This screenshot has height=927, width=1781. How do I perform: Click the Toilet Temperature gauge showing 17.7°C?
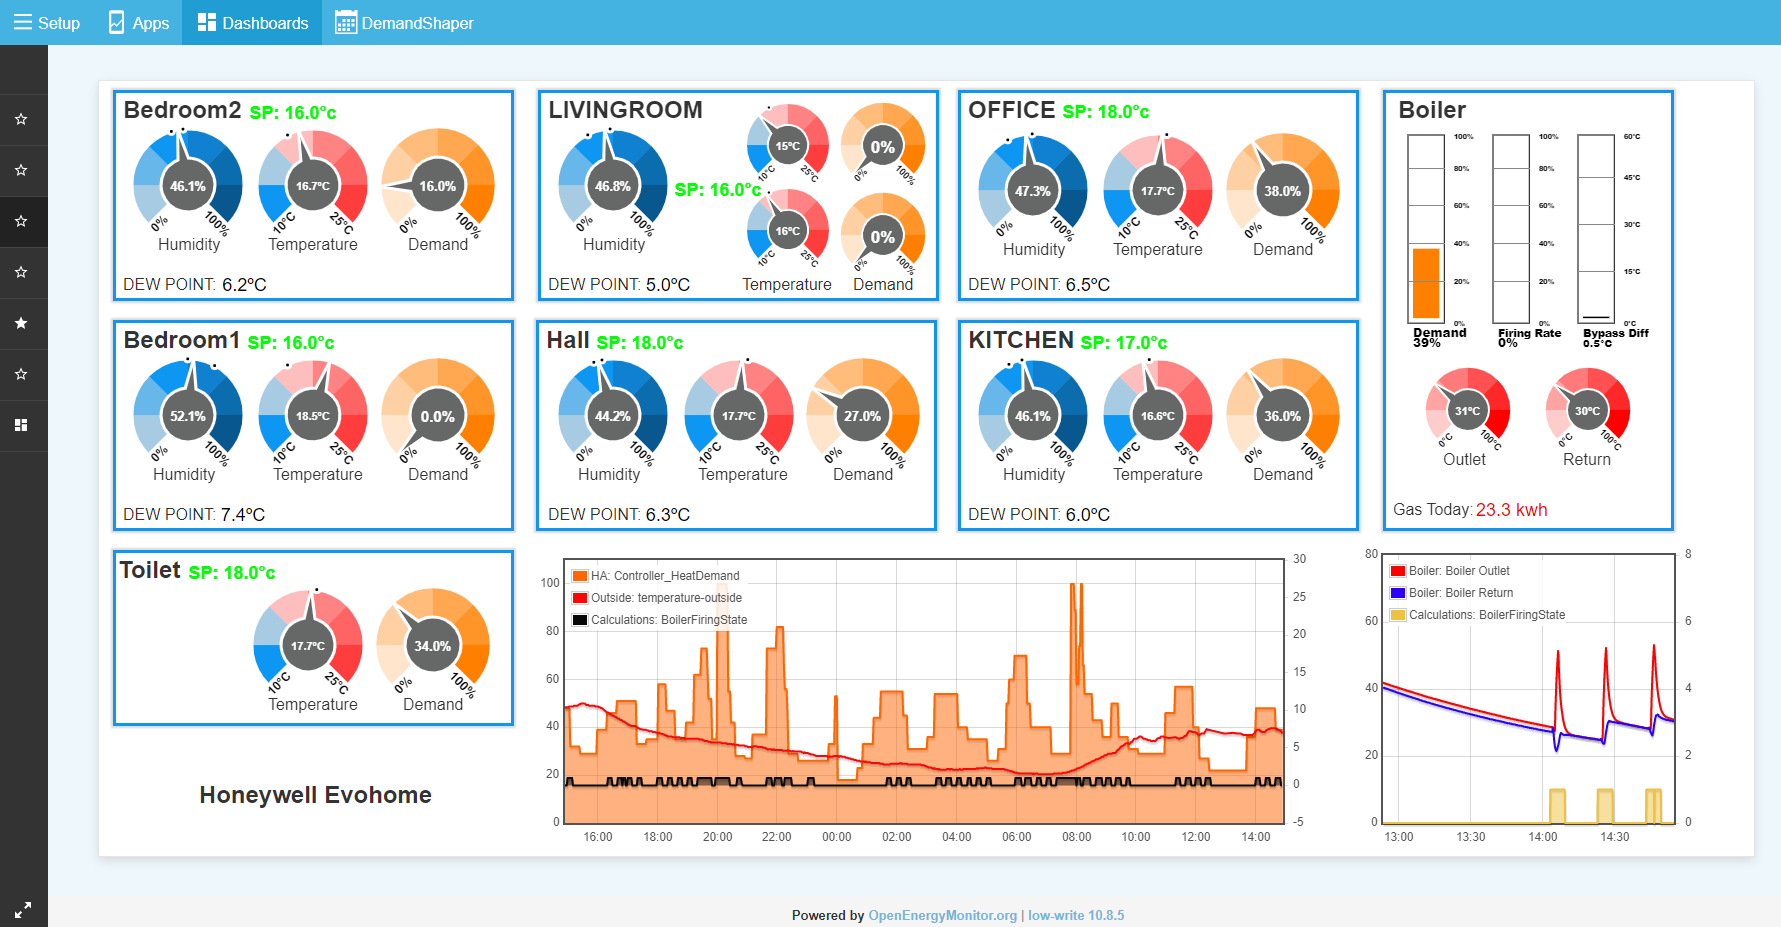click(x=308, y=646)
